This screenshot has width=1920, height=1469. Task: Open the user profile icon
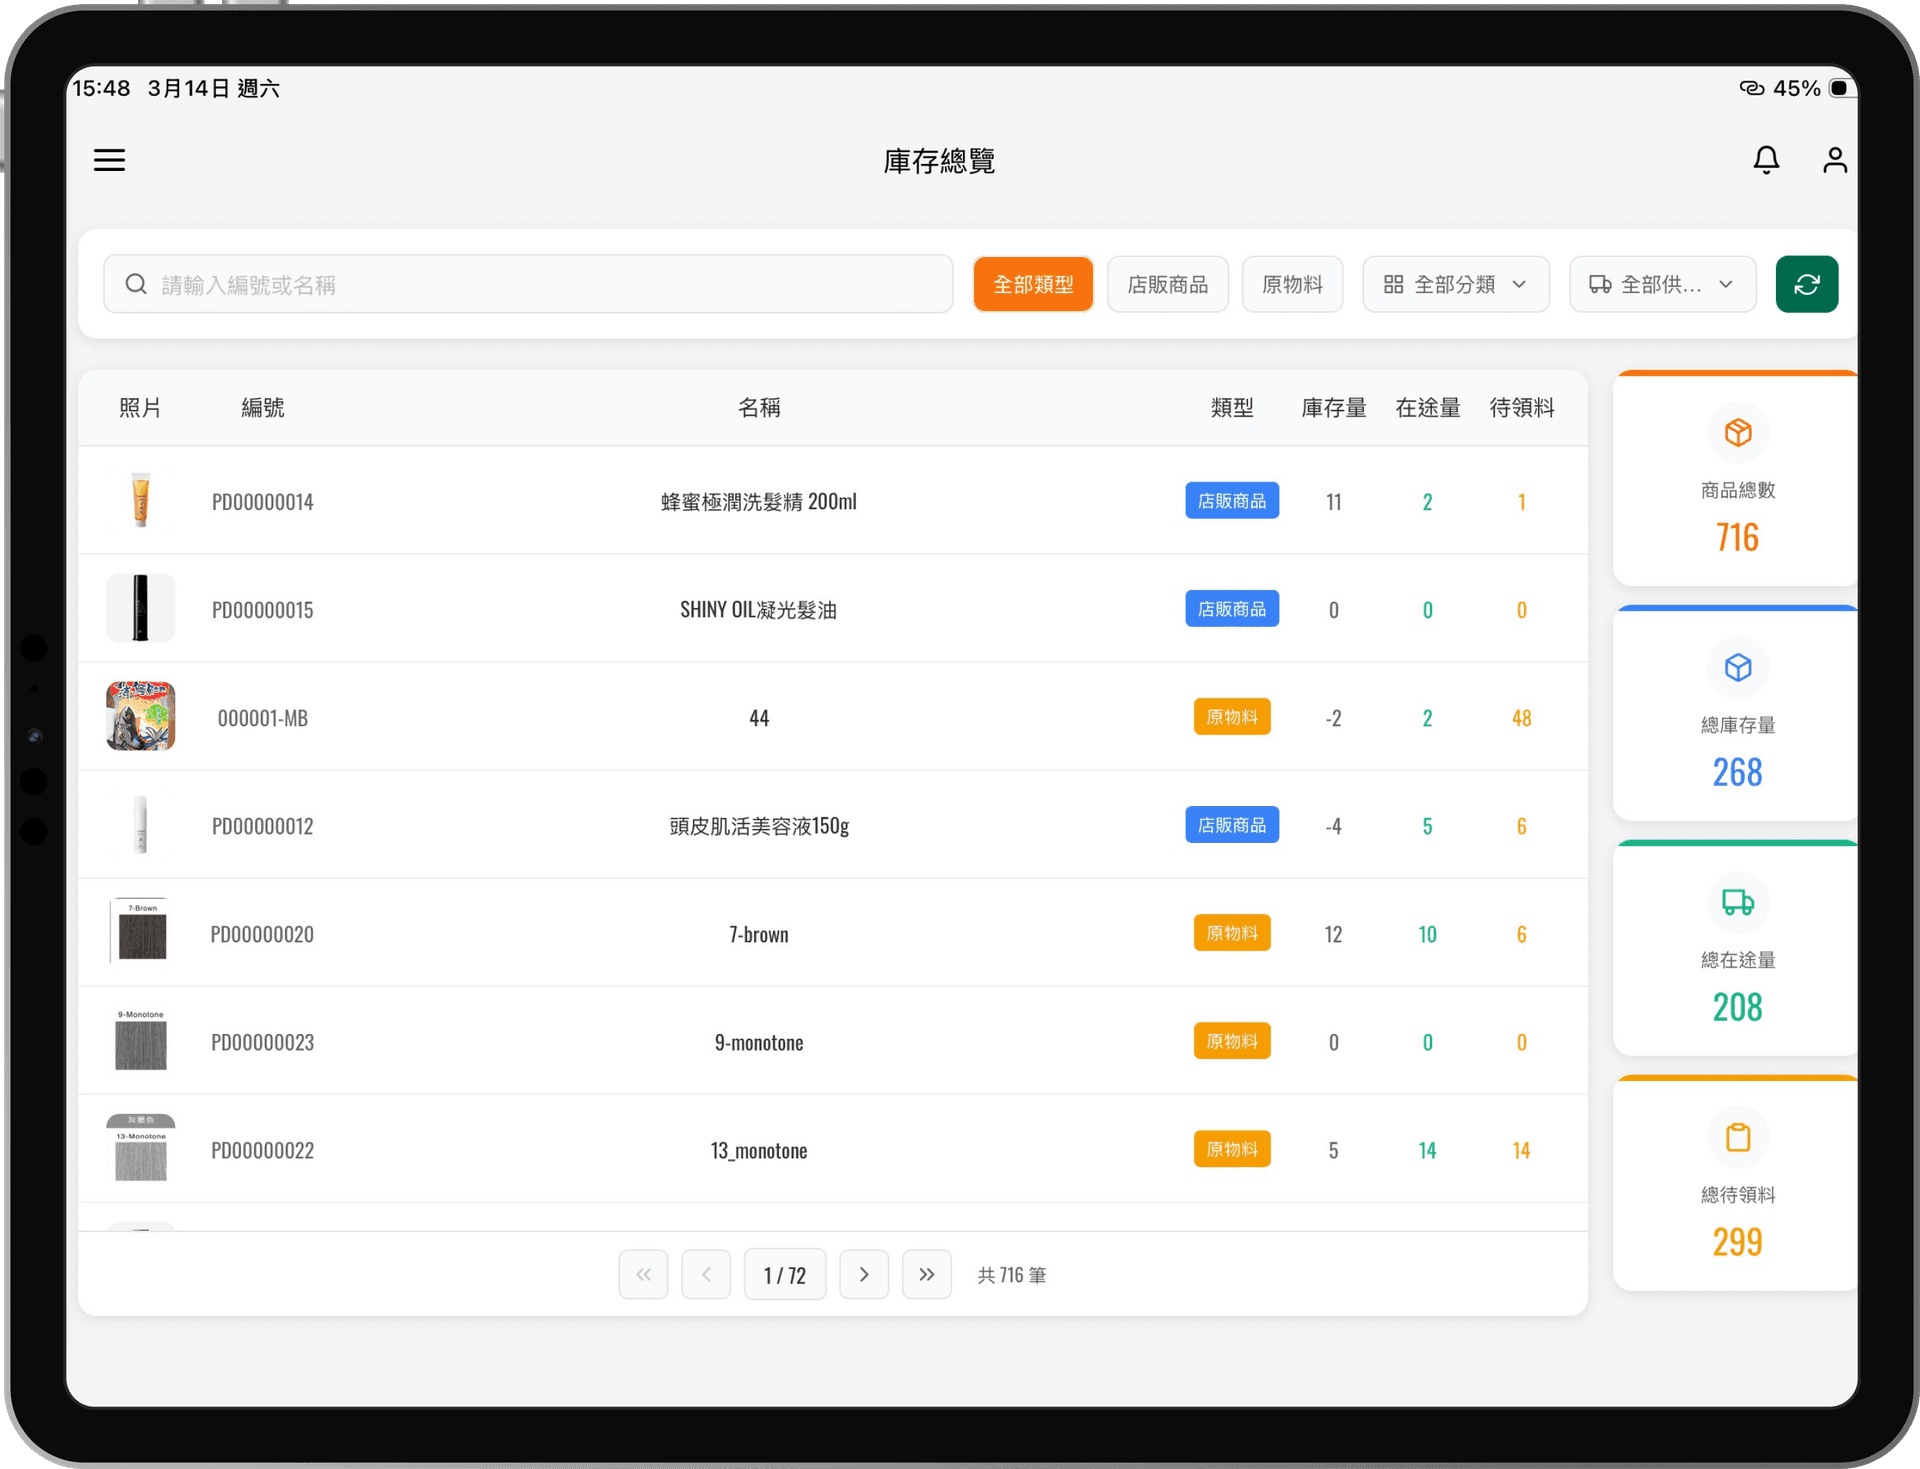[x=1835, y=160]
